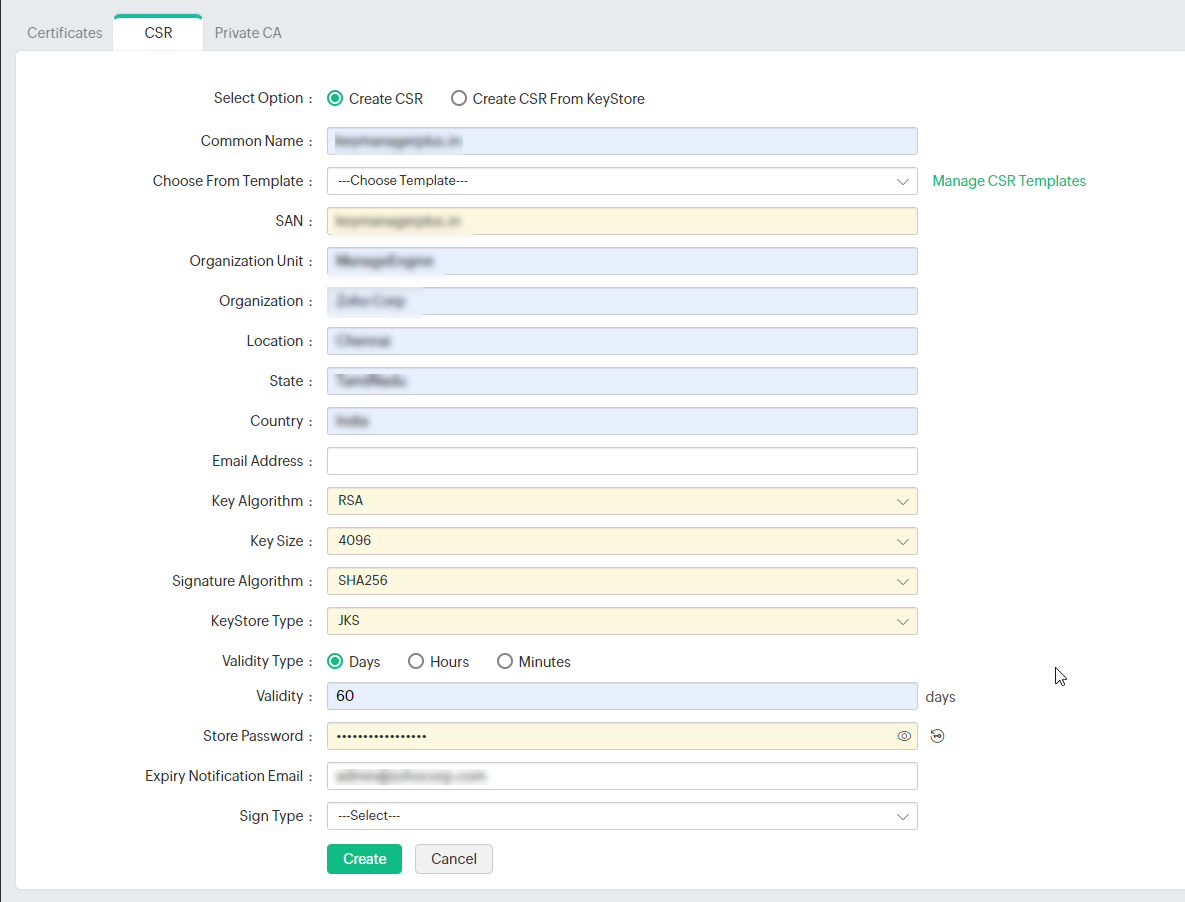Focus the Organization Unit field

622,261
